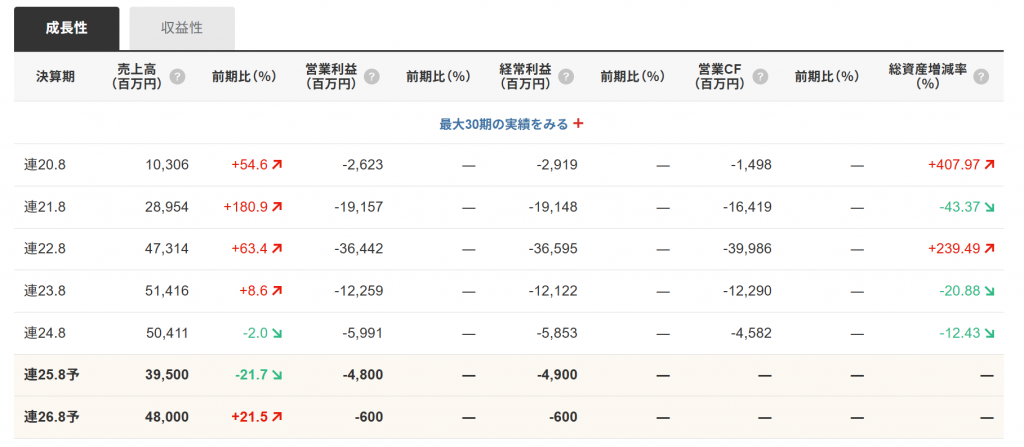
Task: Click up arrow beside +8.6 in 連23.8 row
Action: pos(277,291)
